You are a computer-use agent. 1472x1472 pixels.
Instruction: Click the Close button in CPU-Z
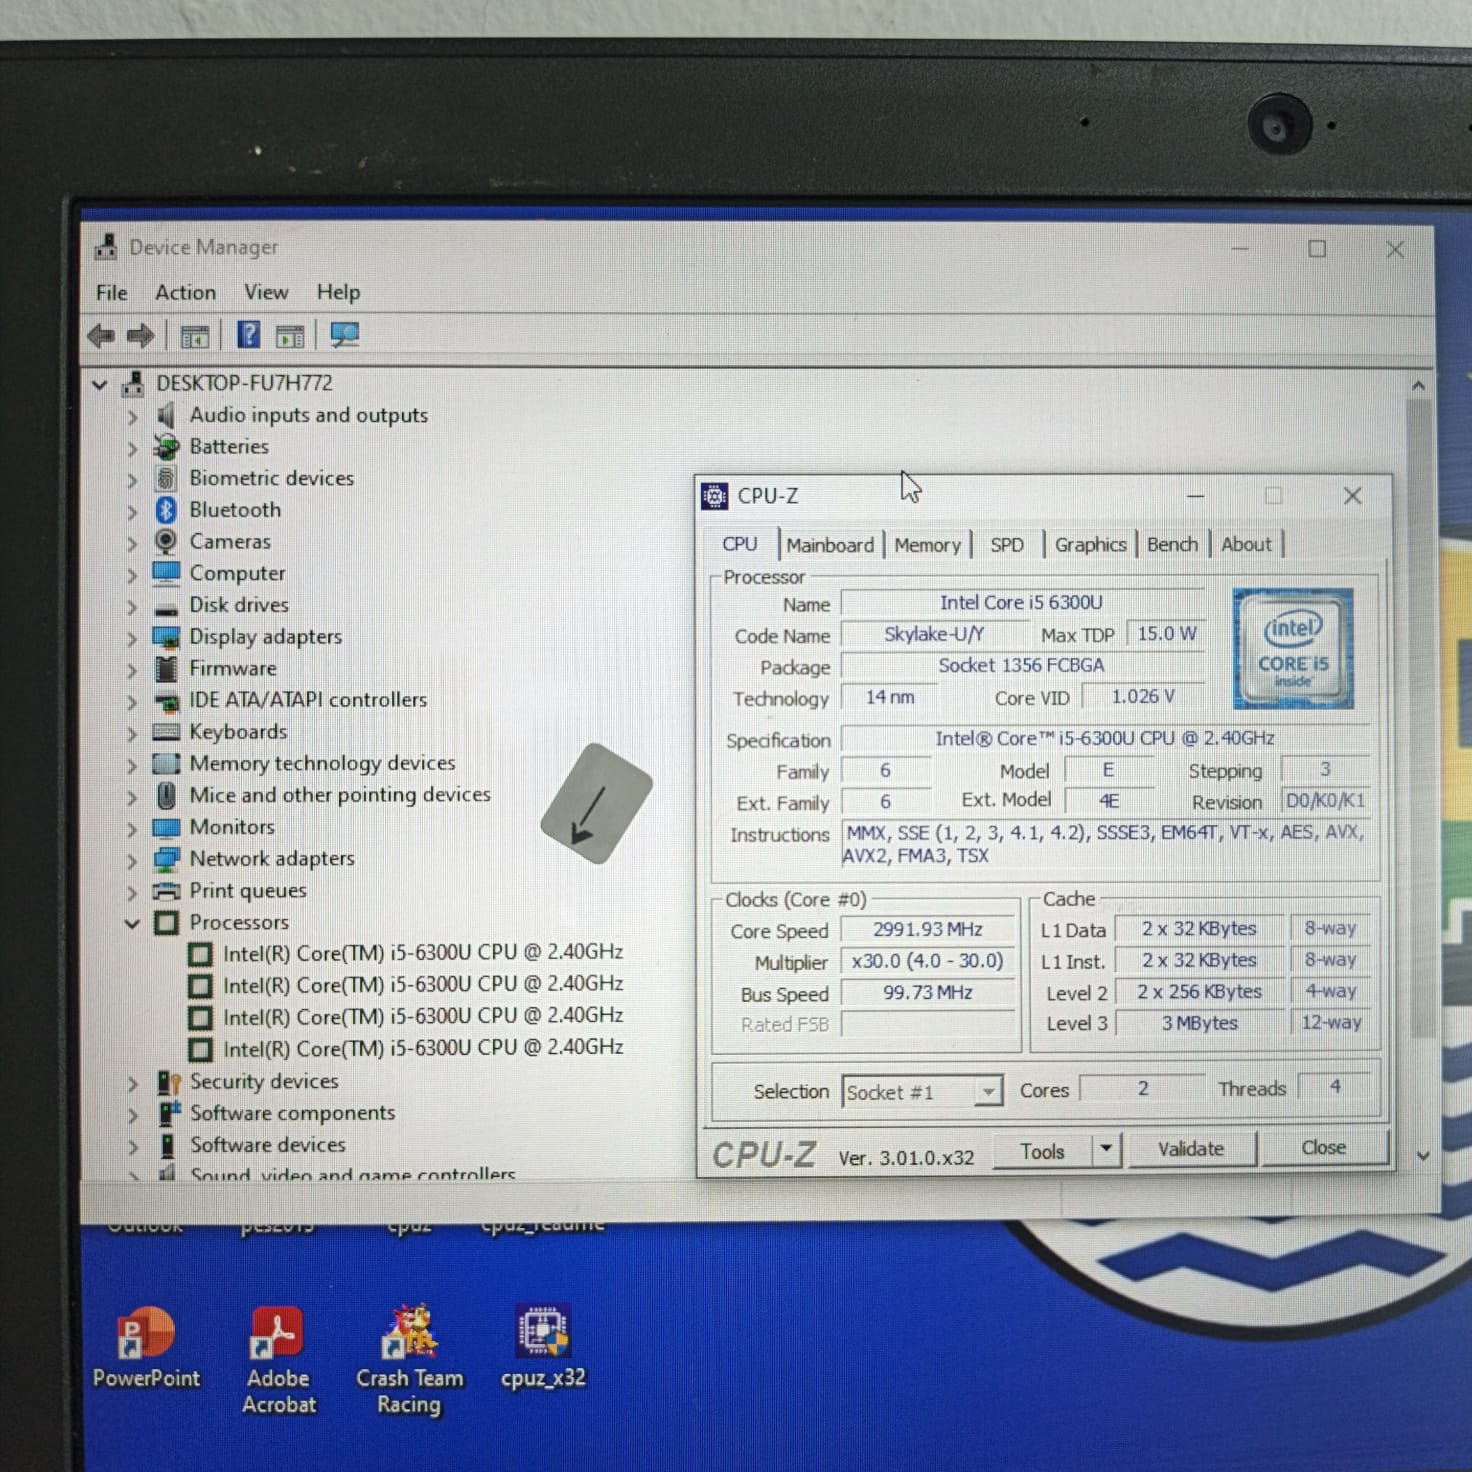pos(1323,1148)
